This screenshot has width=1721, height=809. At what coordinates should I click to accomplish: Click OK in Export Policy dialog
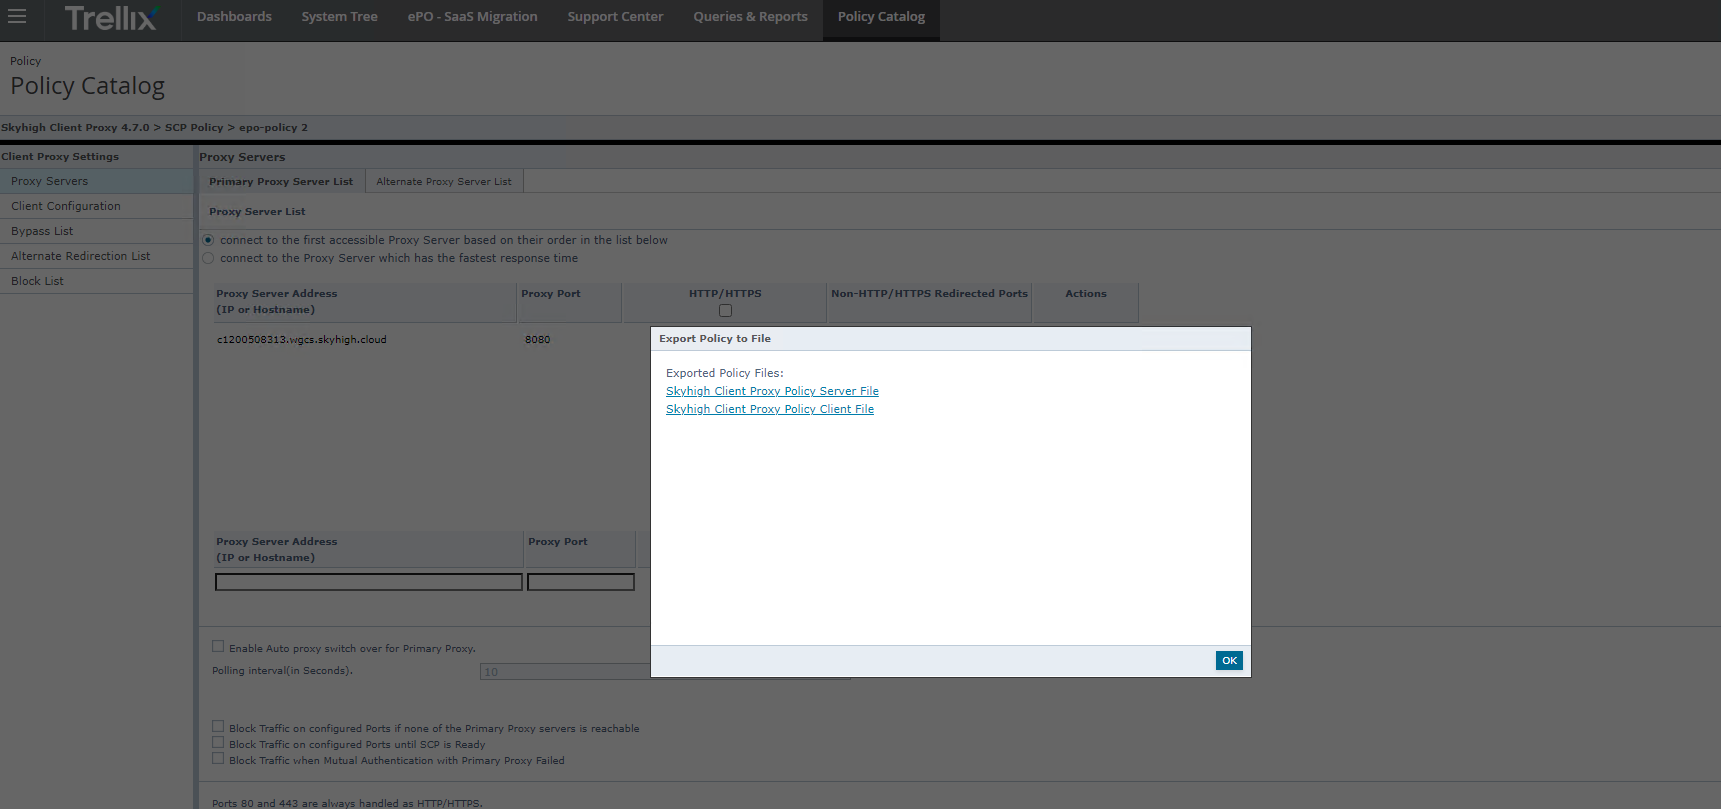click(1229, 660)
